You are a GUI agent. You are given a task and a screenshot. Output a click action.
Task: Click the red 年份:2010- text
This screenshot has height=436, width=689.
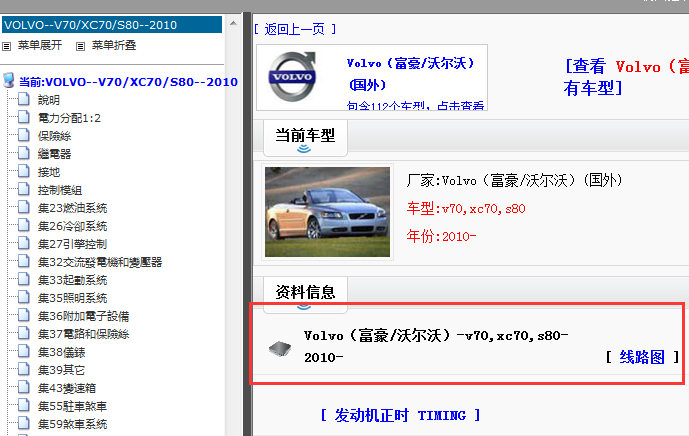pos(441,236)
